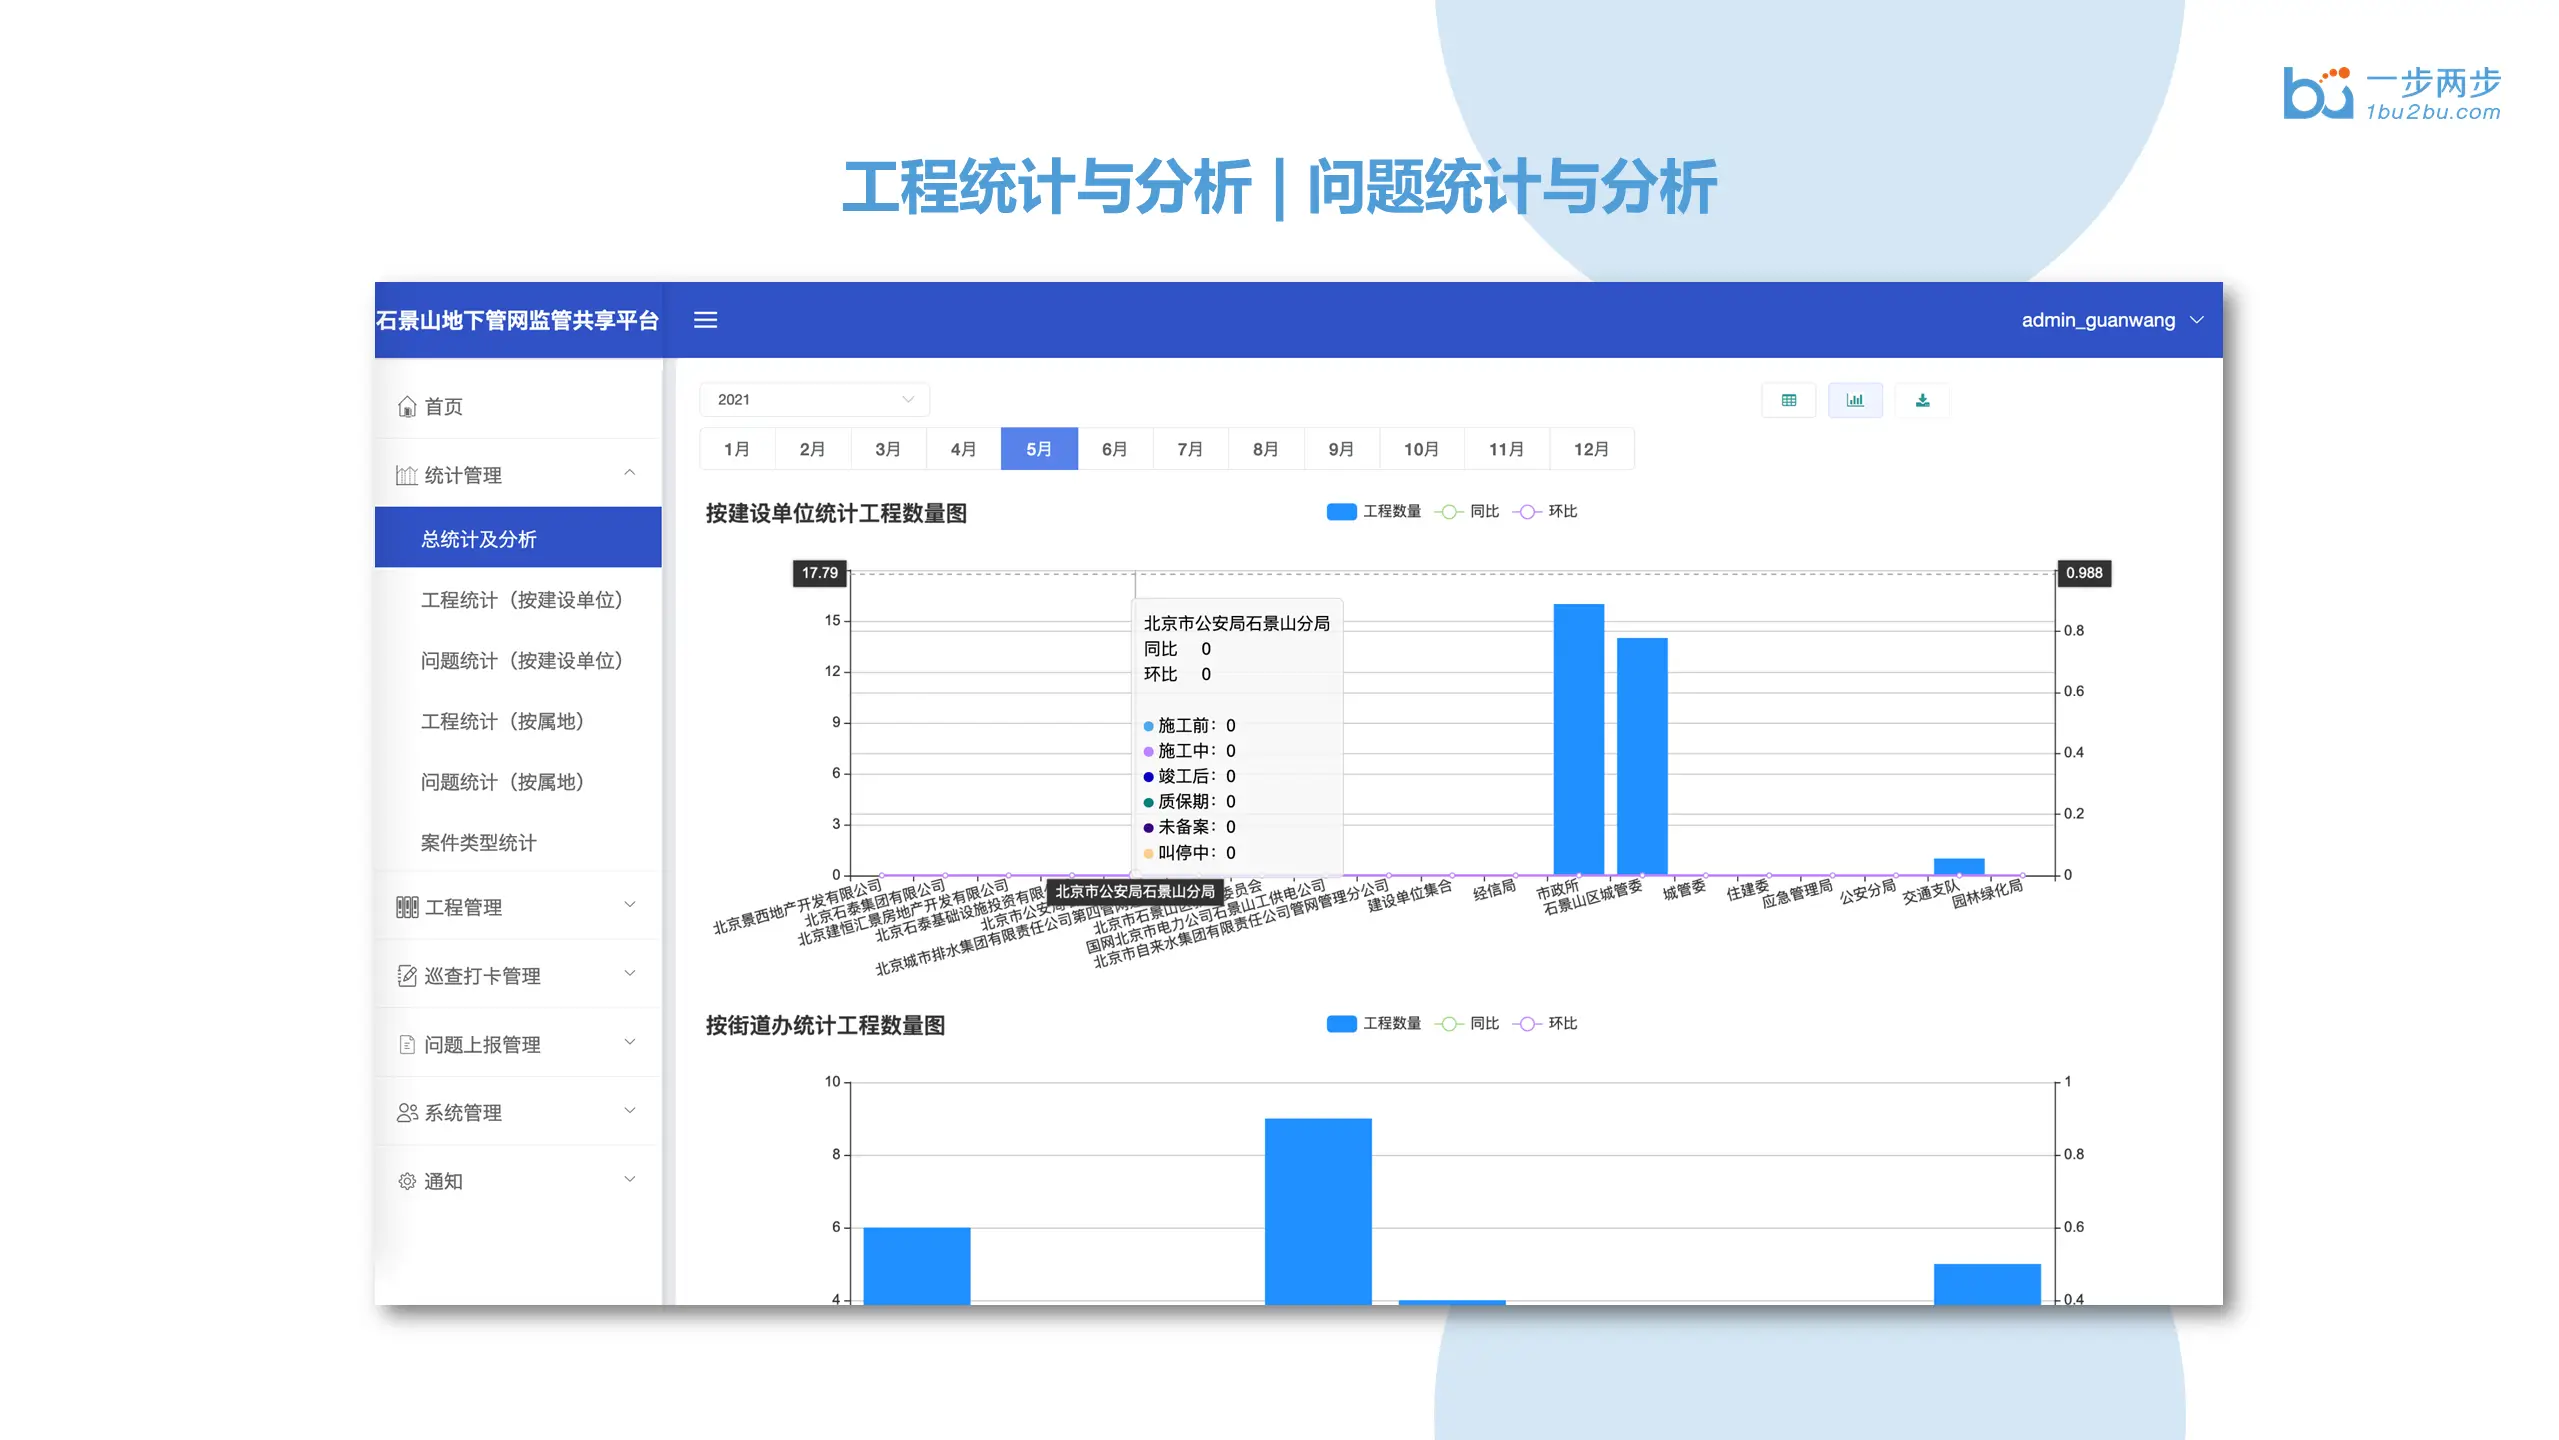Screen dimensions: 2559x1440
Task: Select the 6月 month tab
Action: 1114,449
